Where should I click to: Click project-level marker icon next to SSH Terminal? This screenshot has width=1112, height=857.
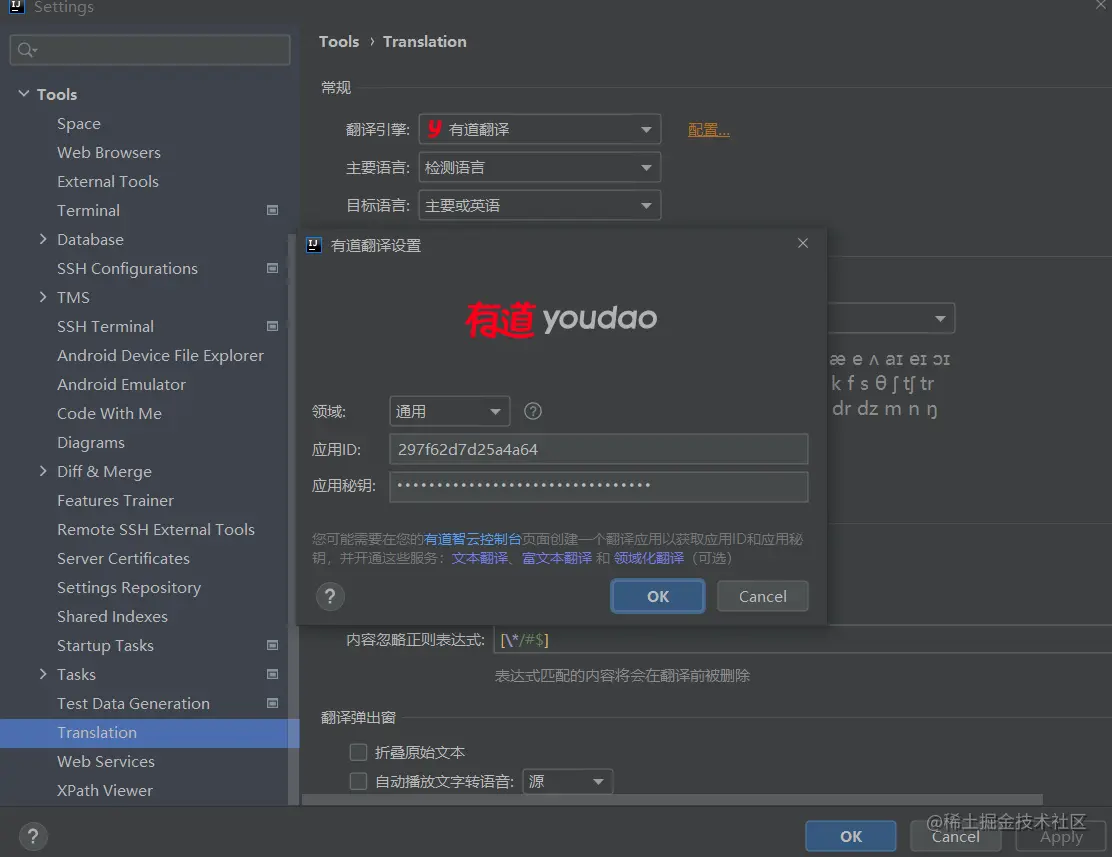[x=272, y=326]
